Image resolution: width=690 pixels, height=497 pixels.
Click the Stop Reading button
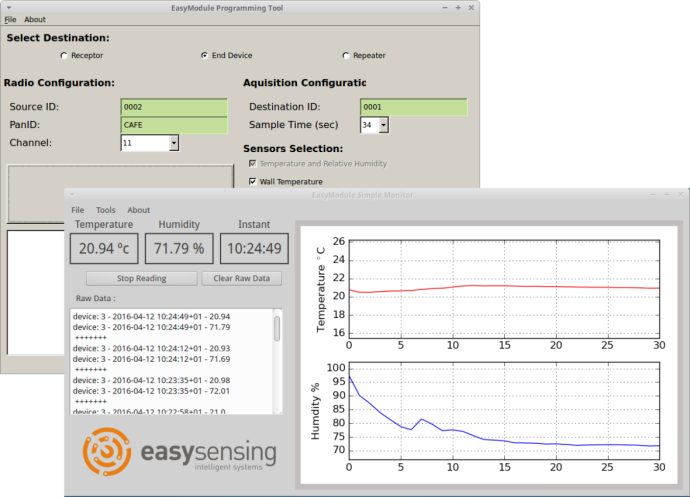click(x=142, y=278)
